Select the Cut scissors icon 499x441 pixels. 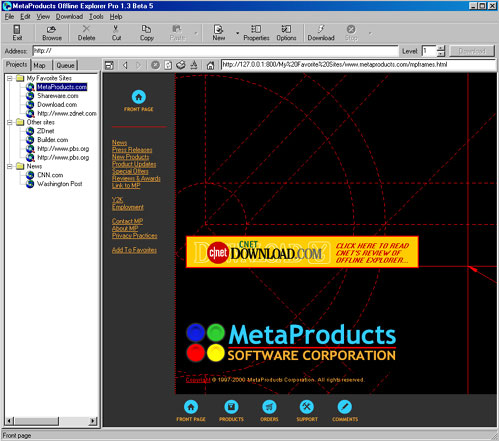coord(116,33)
